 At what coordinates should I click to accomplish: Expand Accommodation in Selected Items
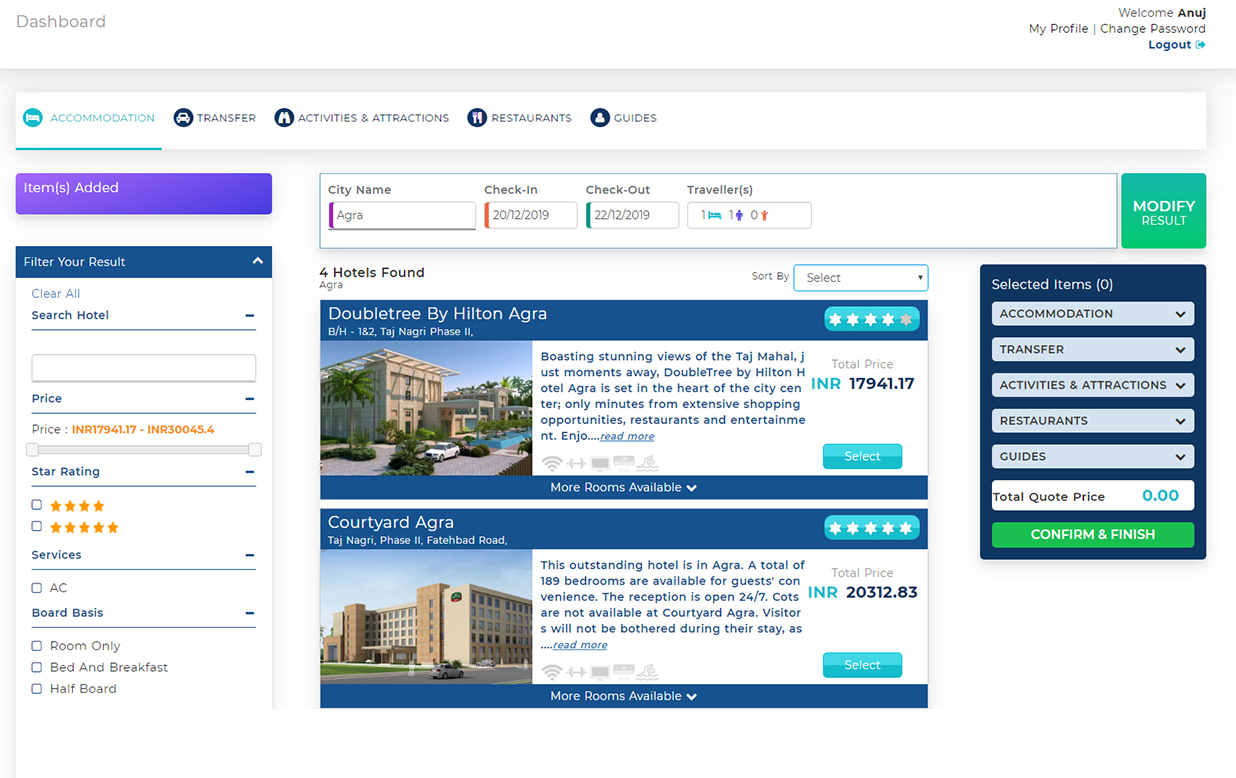[x=1093, y=314]
